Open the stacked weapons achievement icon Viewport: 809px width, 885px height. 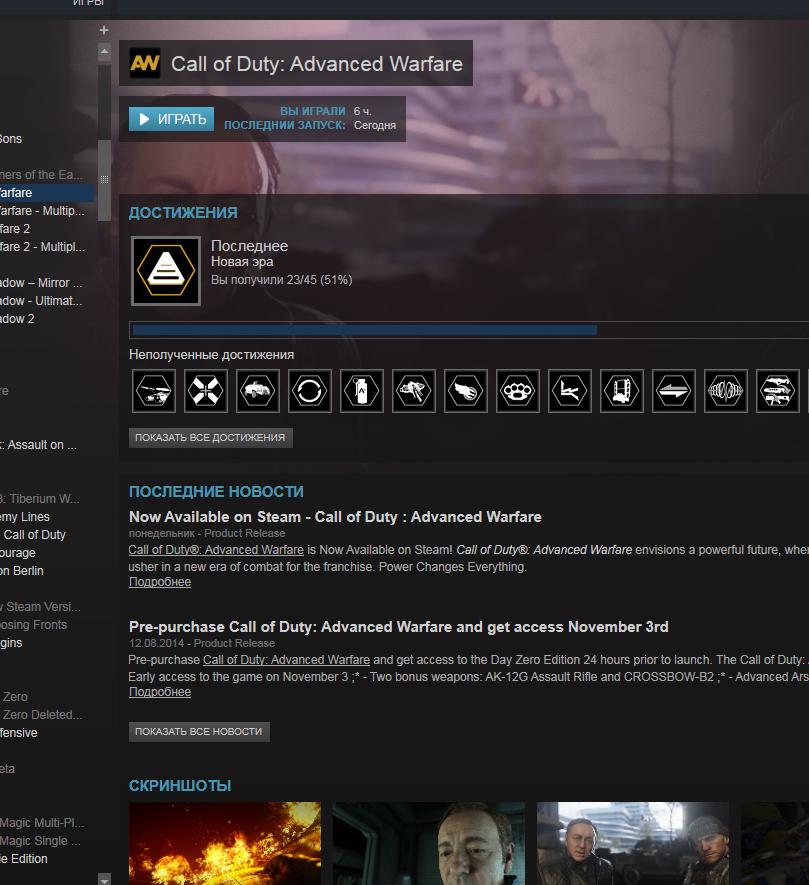pos(777,391)
